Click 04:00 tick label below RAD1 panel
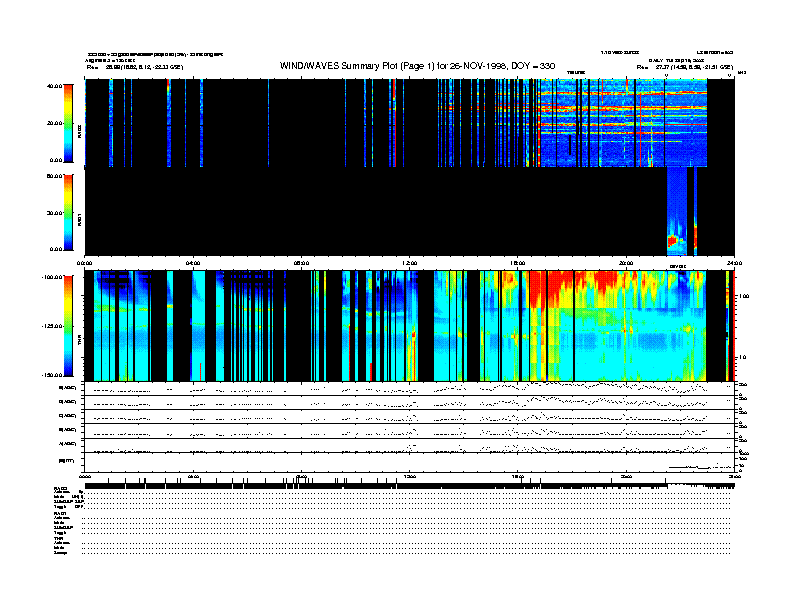Image resolution: width=792 pixels, height=612 pixels. click(x=193, y=263)
